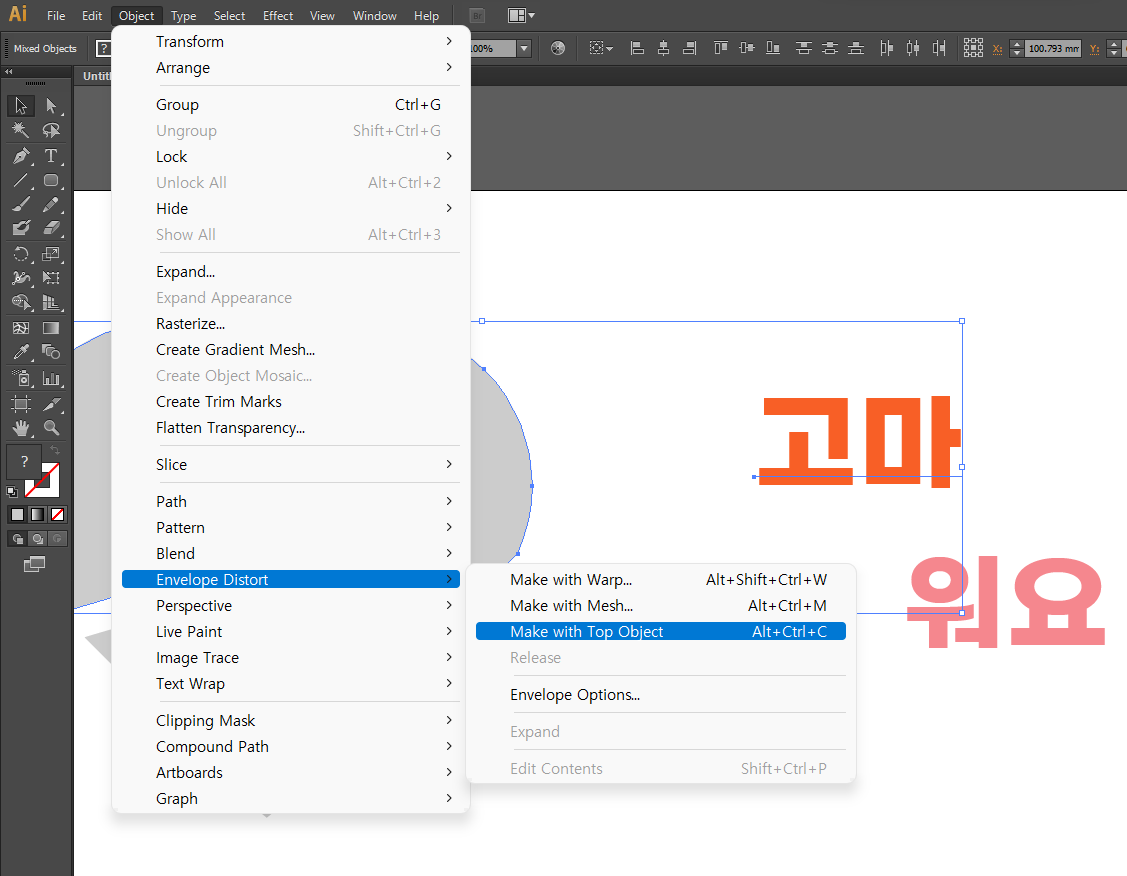Swap fill and stroke arrows
This screenshot has width=1127, height=876.
[x=55, y=450]
